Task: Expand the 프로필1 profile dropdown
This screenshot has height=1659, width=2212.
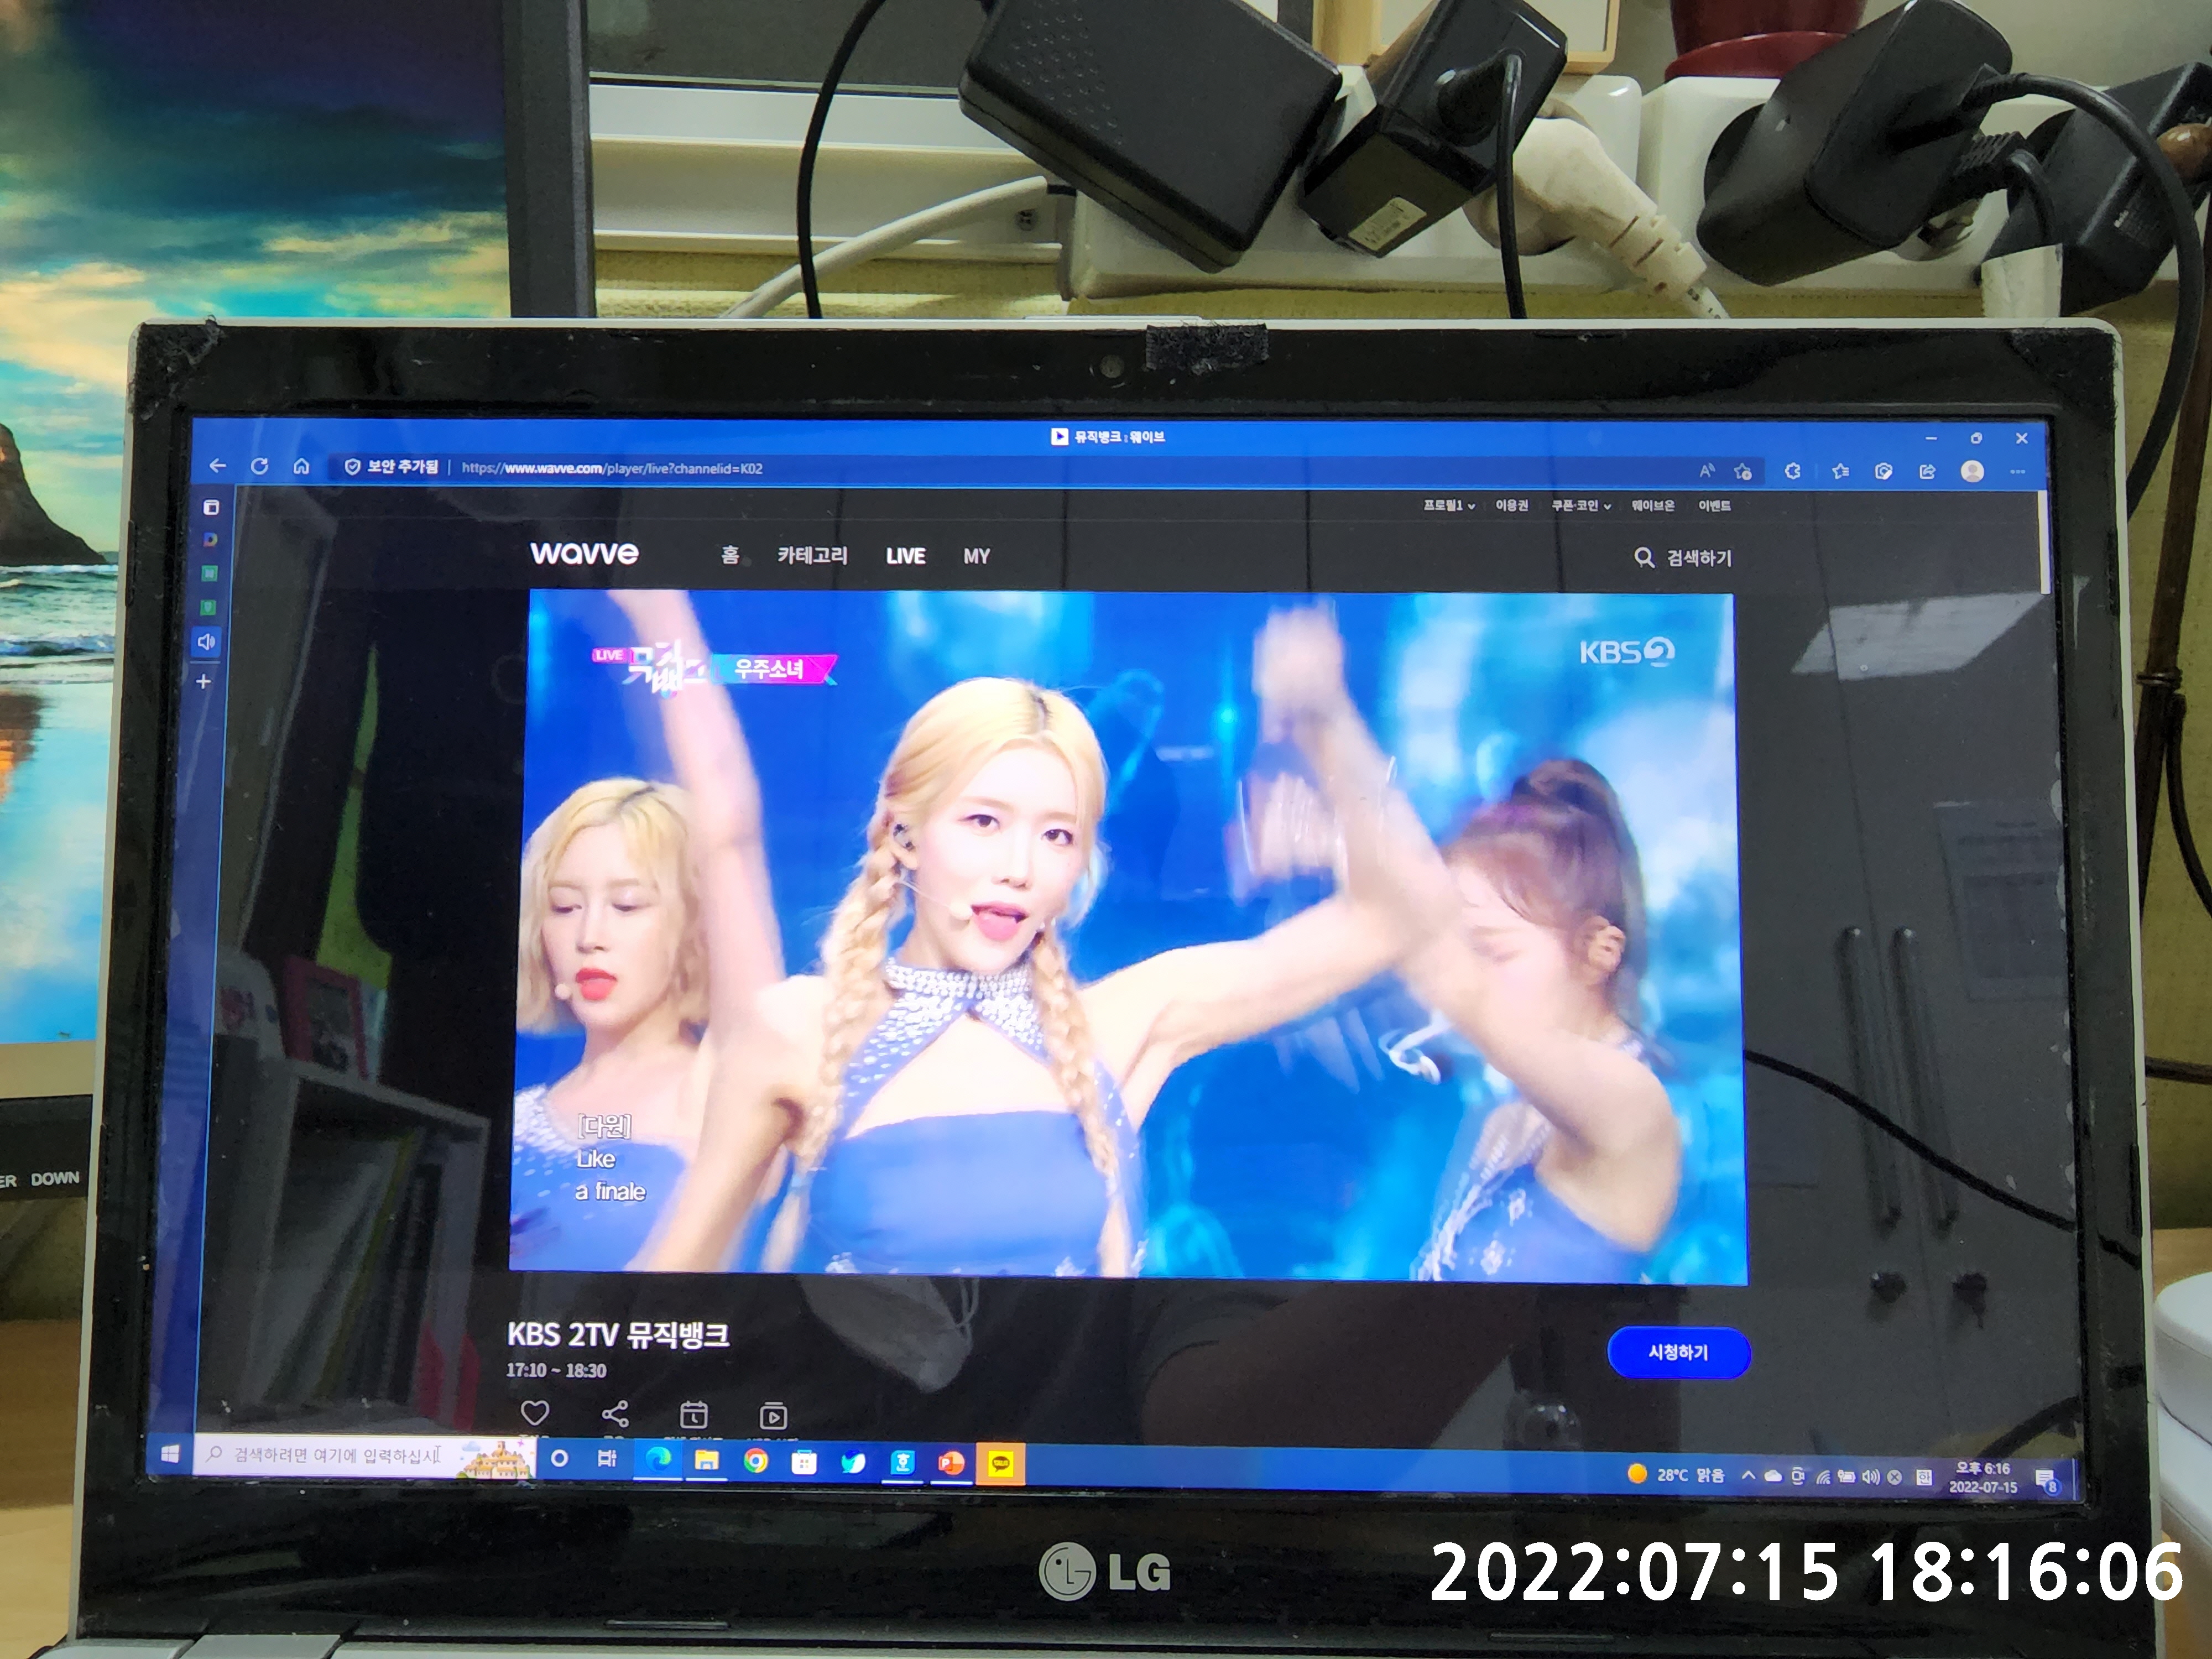Action: click(x=1449, y=505)
